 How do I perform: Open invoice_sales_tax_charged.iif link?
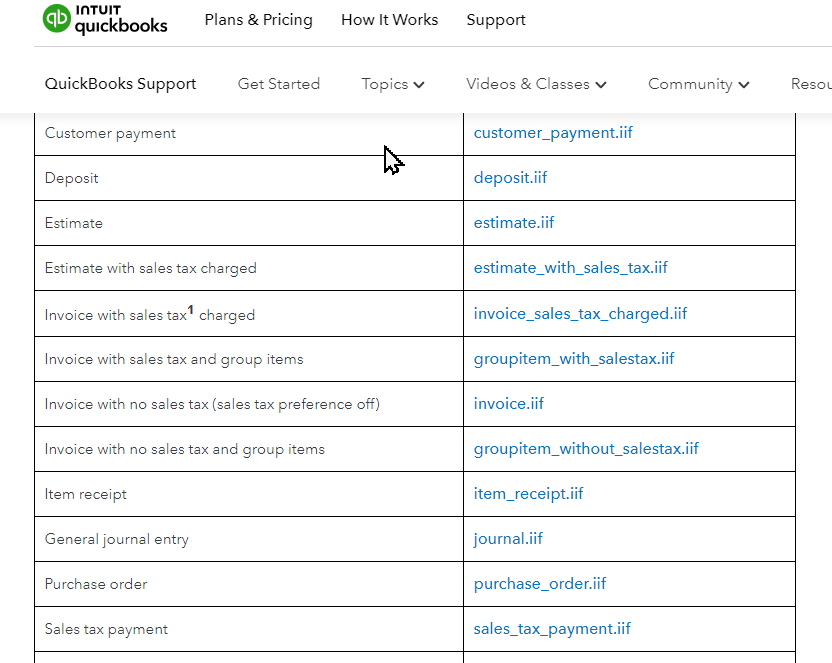click(580, 313)
